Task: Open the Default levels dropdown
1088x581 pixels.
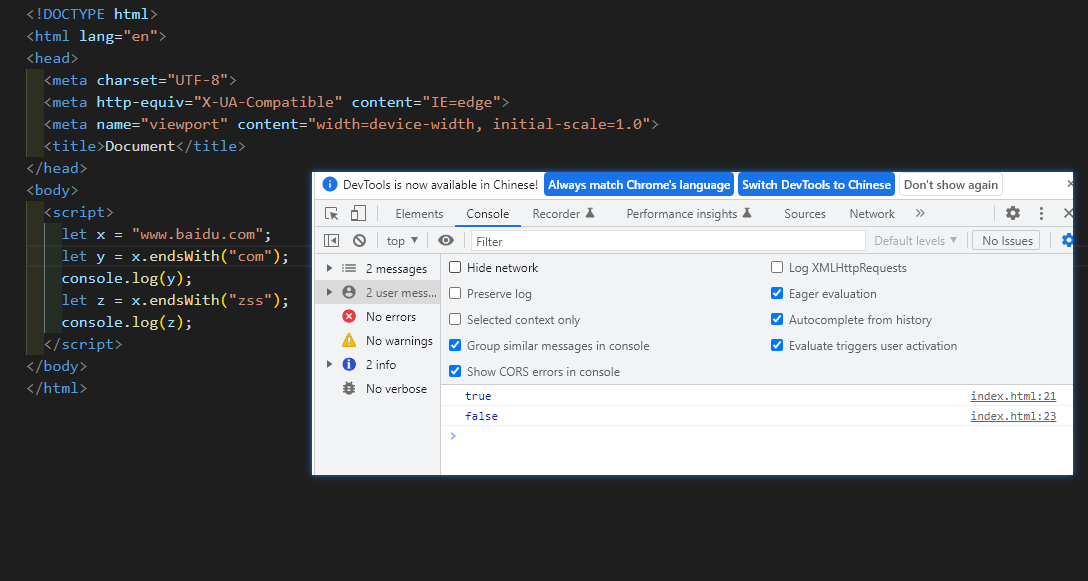Action: (915, 241)
